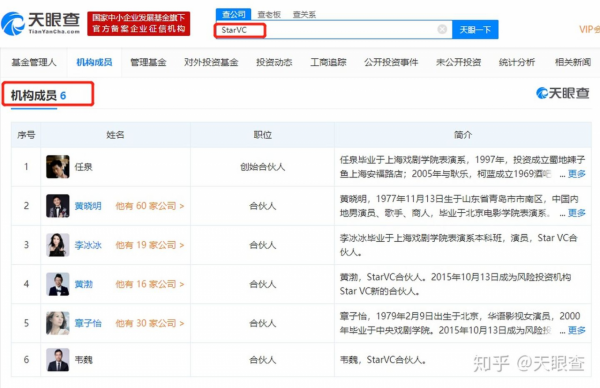The width and height of the screenshot is (600, 388).
Task: Click the VIP会员 link at the header edge
Action: 589,29
